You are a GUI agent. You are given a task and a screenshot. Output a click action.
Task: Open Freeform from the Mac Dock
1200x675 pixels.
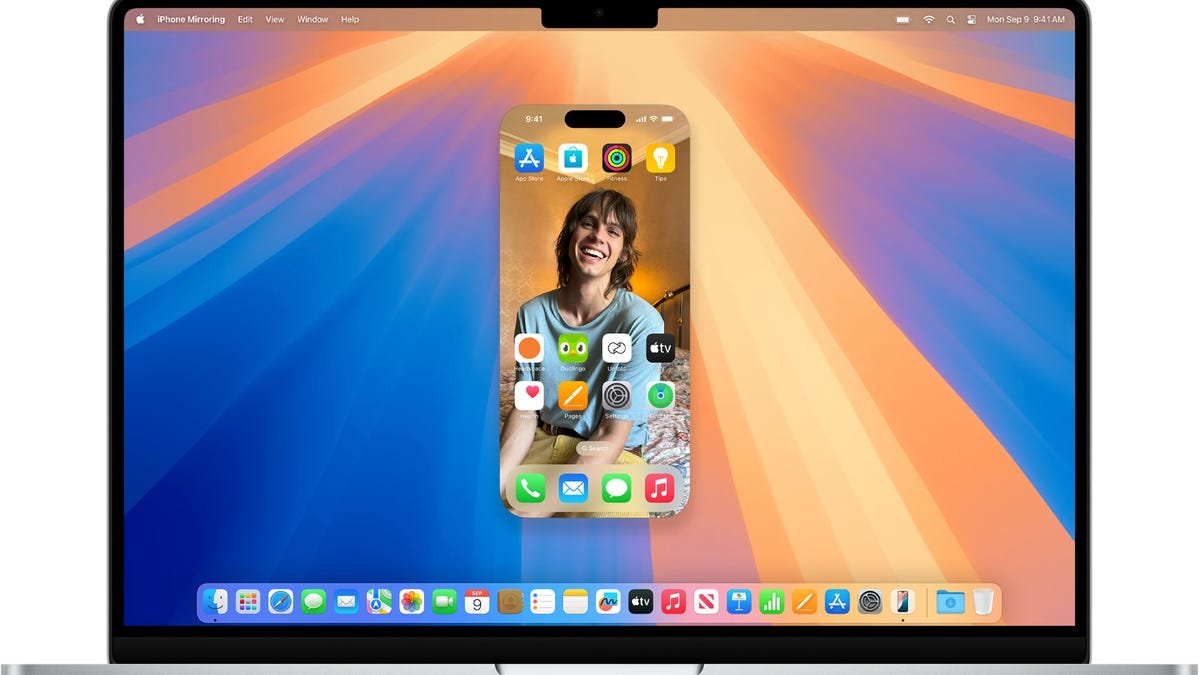pos(608,601)
